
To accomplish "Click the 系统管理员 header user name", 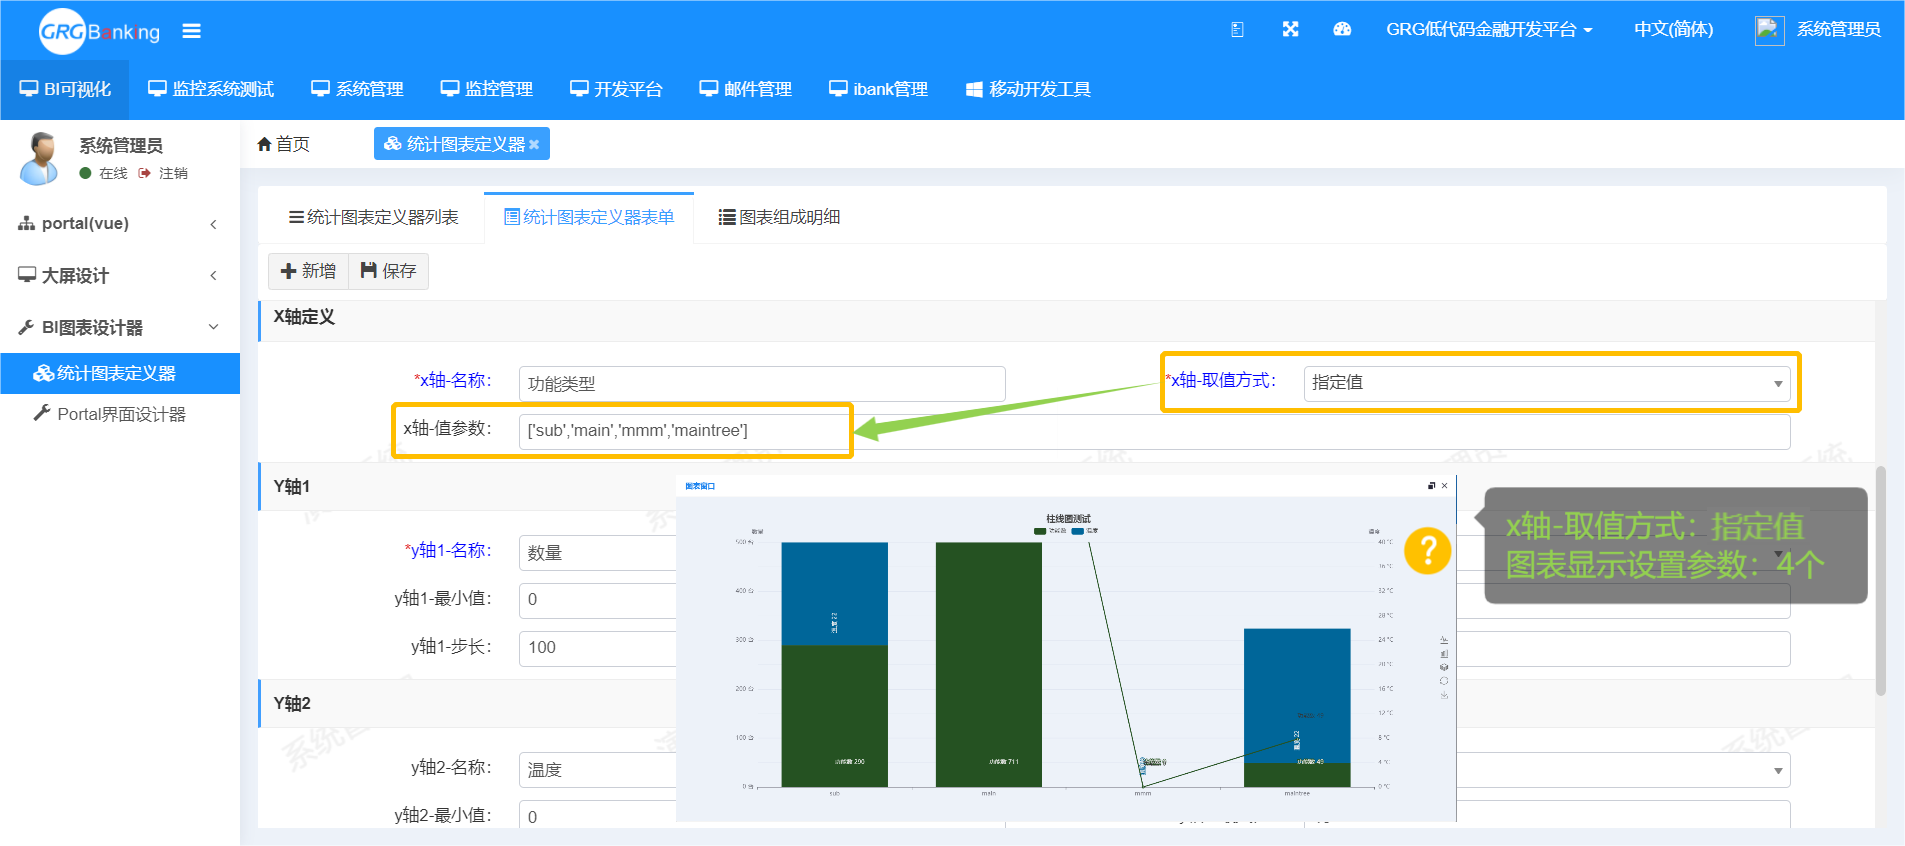I will 1838,30.
